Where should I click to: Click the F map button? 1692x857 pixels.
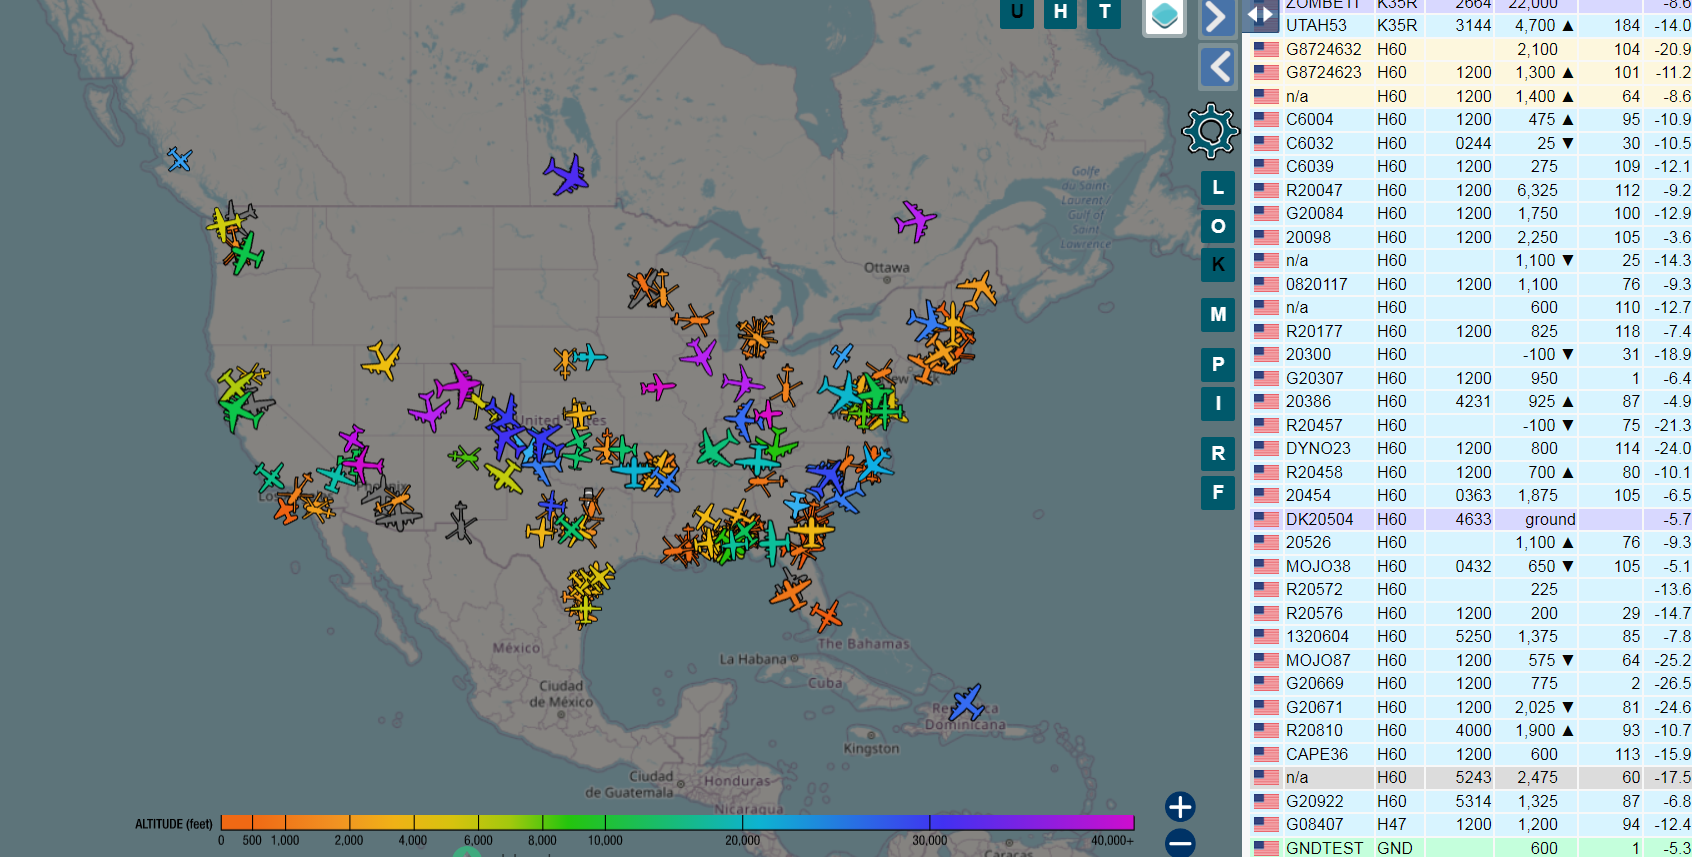click(x=1218, y=492)
